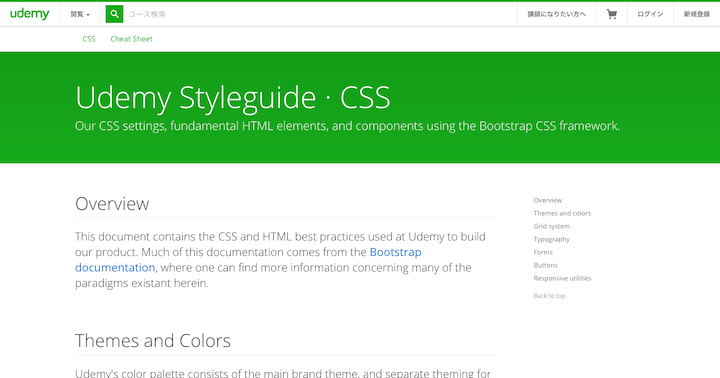Click the Udemy logo
This screenshot has height=378, width=720.
(x=29, y=14)
